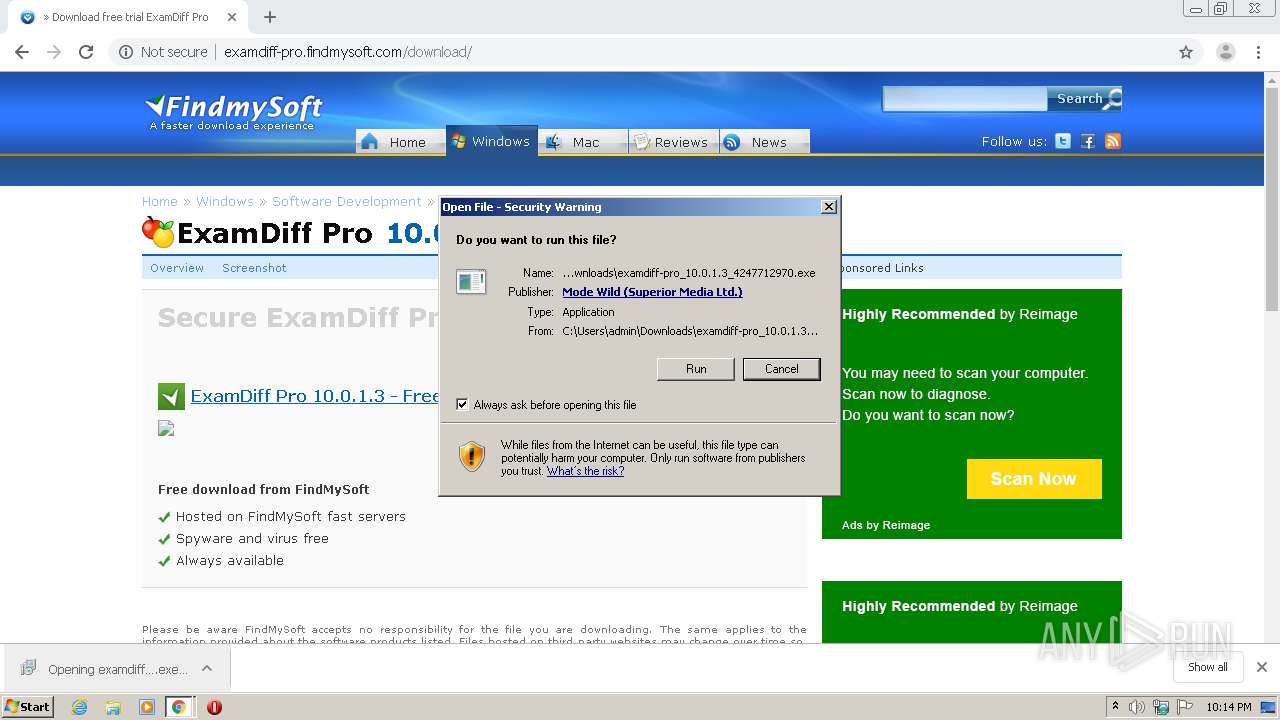The height and width of the screenshot is (720, 1280).
Task: Open media player from taskbar
Action: tap(146, 707)
